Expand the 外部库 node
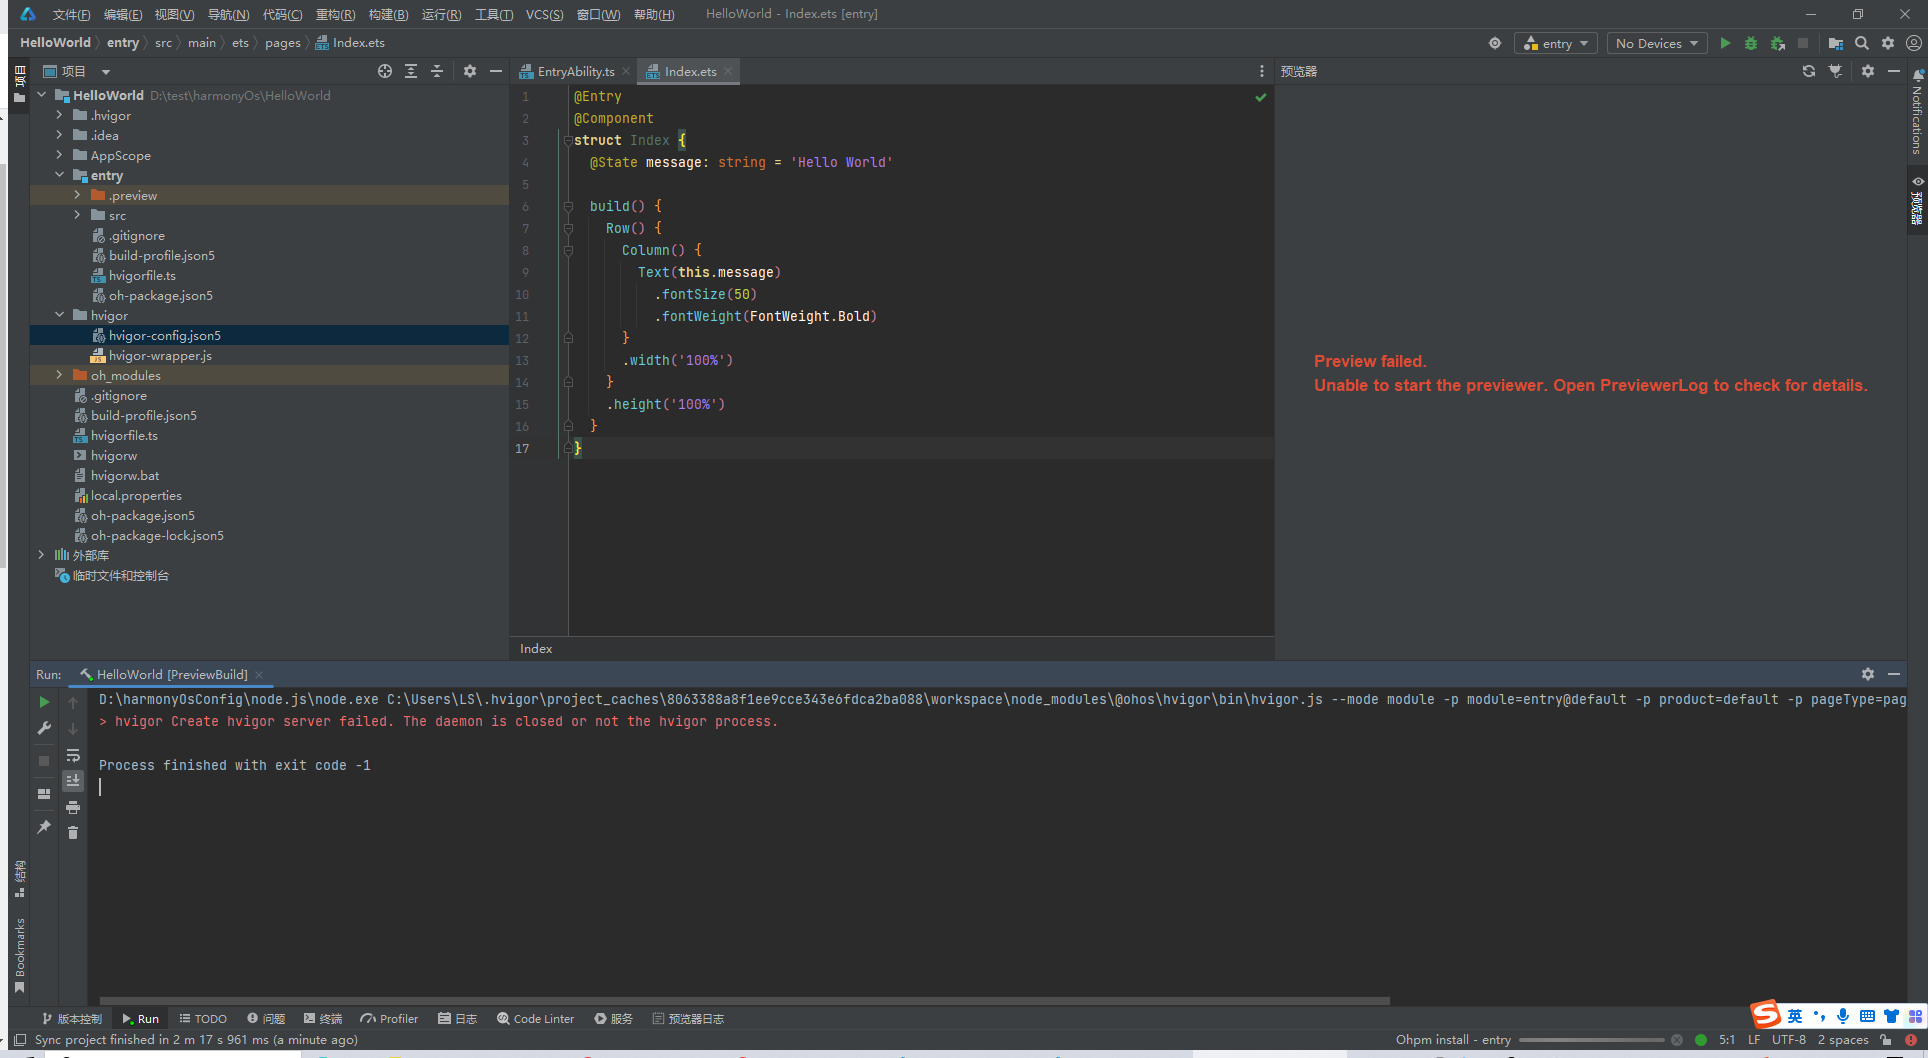 pyautogui.click(x=42, y=555)
